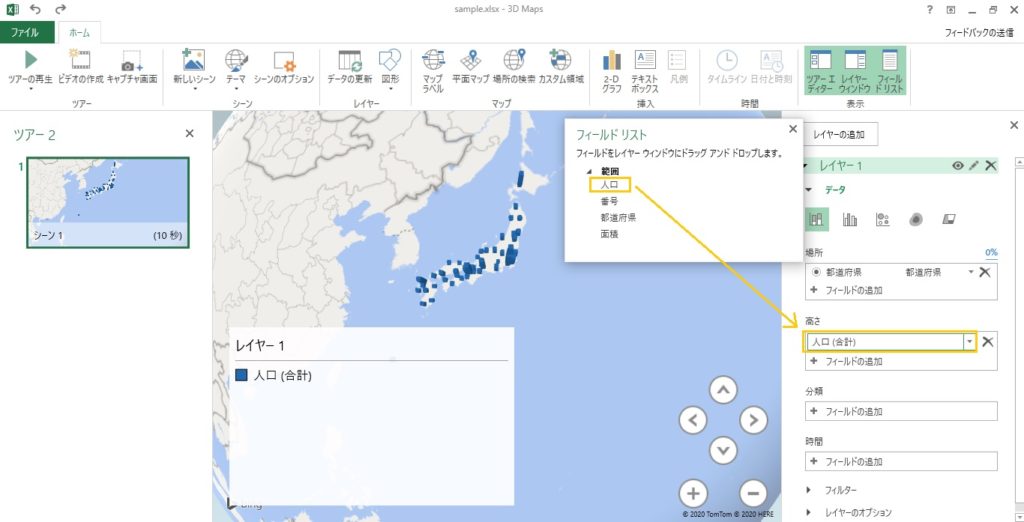Open the ファイル tab
Screen dimensions: 1024x522
pyautogui.click(x=25, y=32)
